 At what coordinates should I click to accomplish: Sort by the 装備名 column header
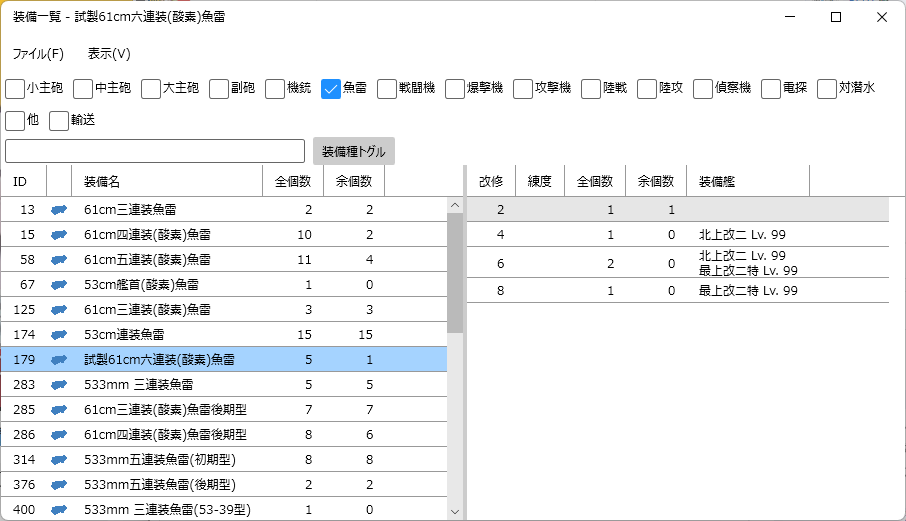pos(167,181)
